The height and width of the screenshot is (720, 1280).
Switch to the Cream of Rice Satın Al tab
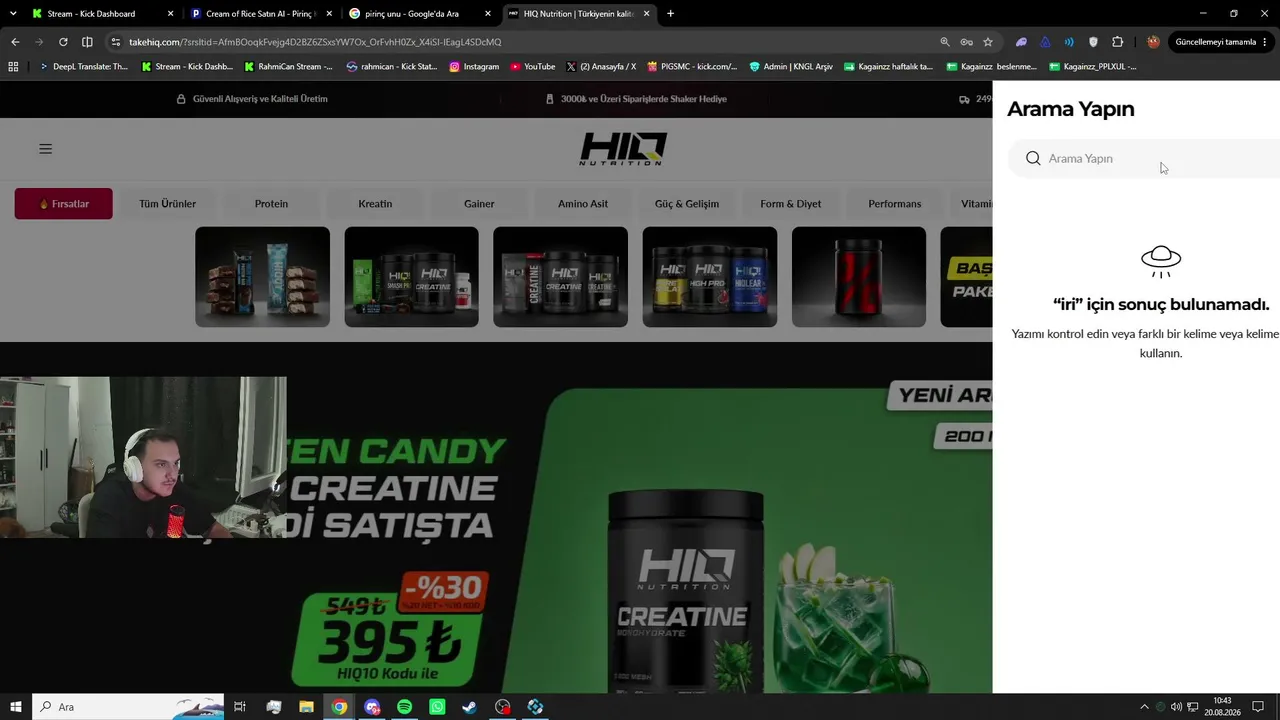[x=261, y=14]
